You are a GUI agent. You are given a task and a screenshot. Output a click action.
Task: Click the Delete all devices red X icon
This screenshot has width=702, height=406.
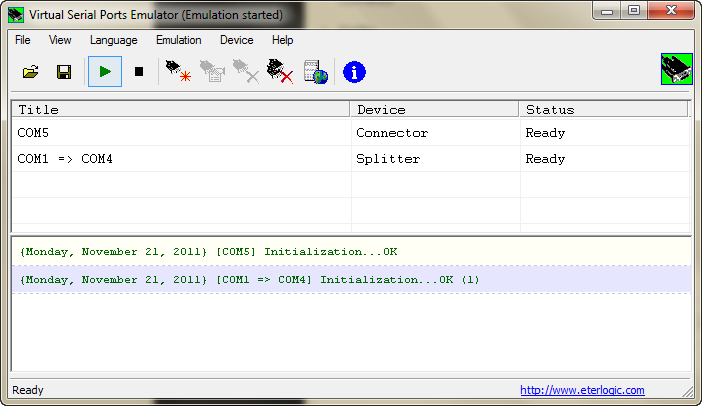pos(280,72)
